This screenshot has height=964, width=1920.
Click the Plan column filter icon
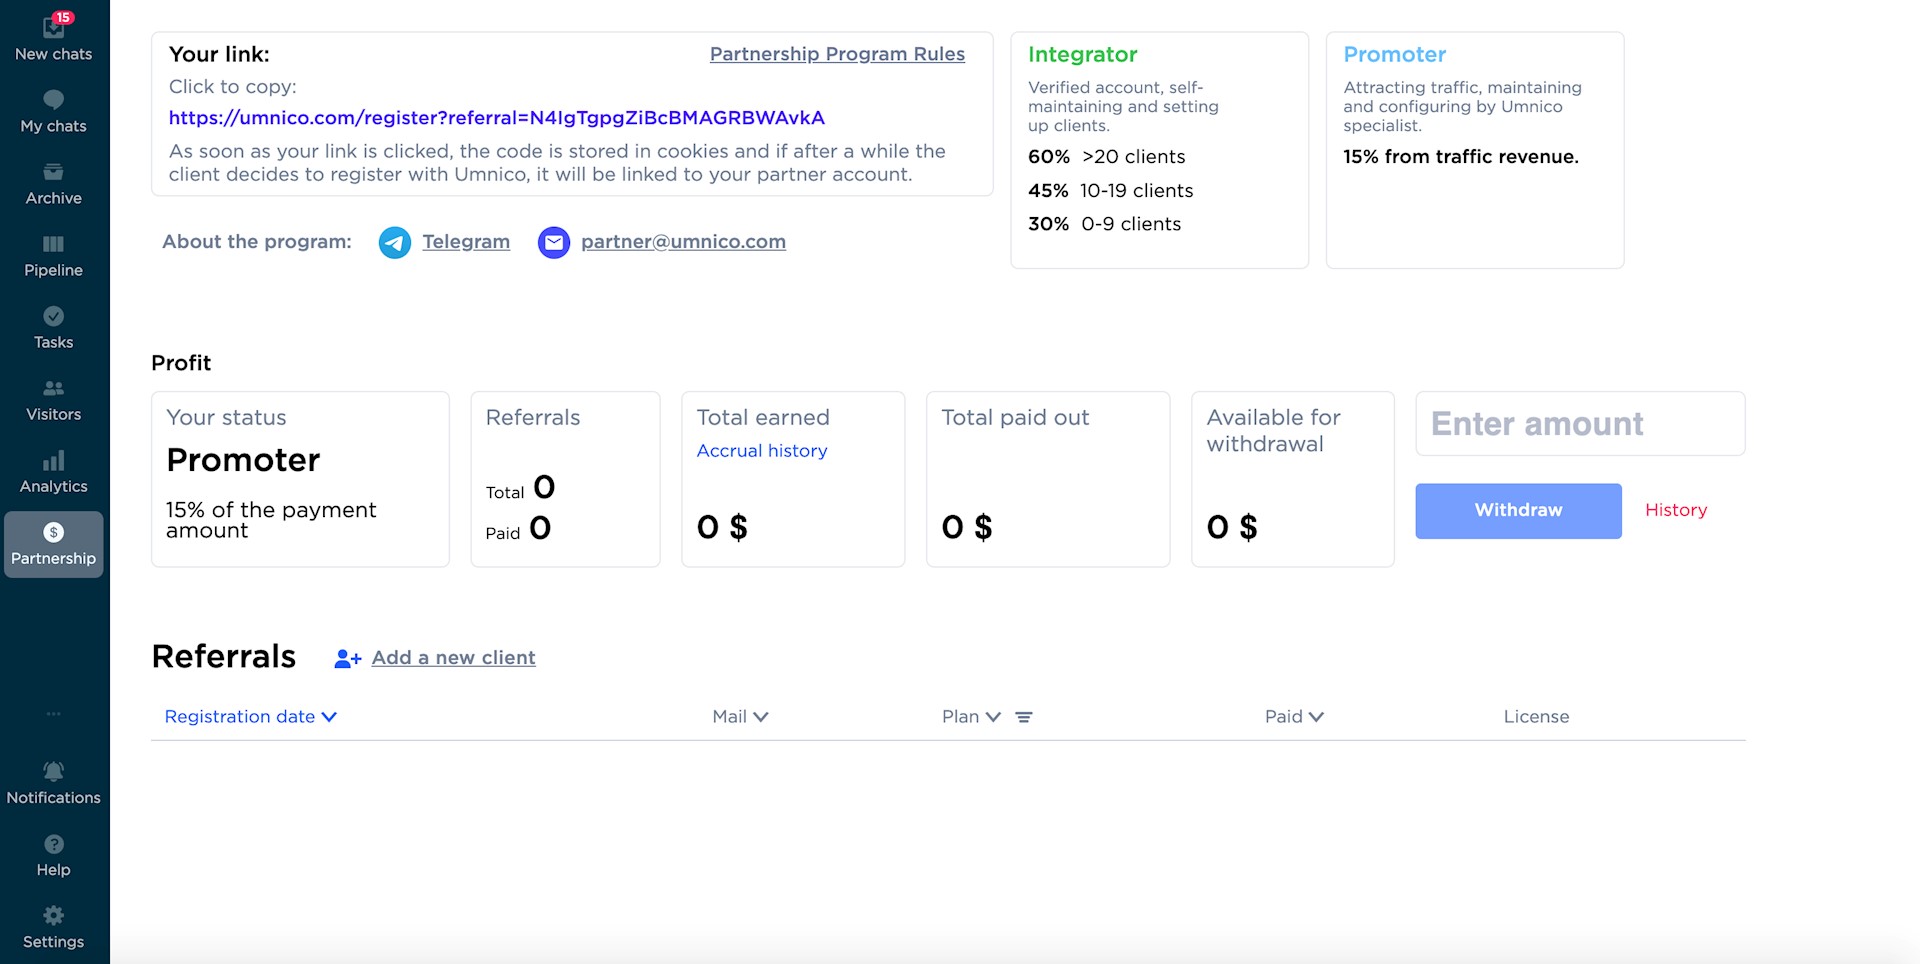[x=1023, y=717]
